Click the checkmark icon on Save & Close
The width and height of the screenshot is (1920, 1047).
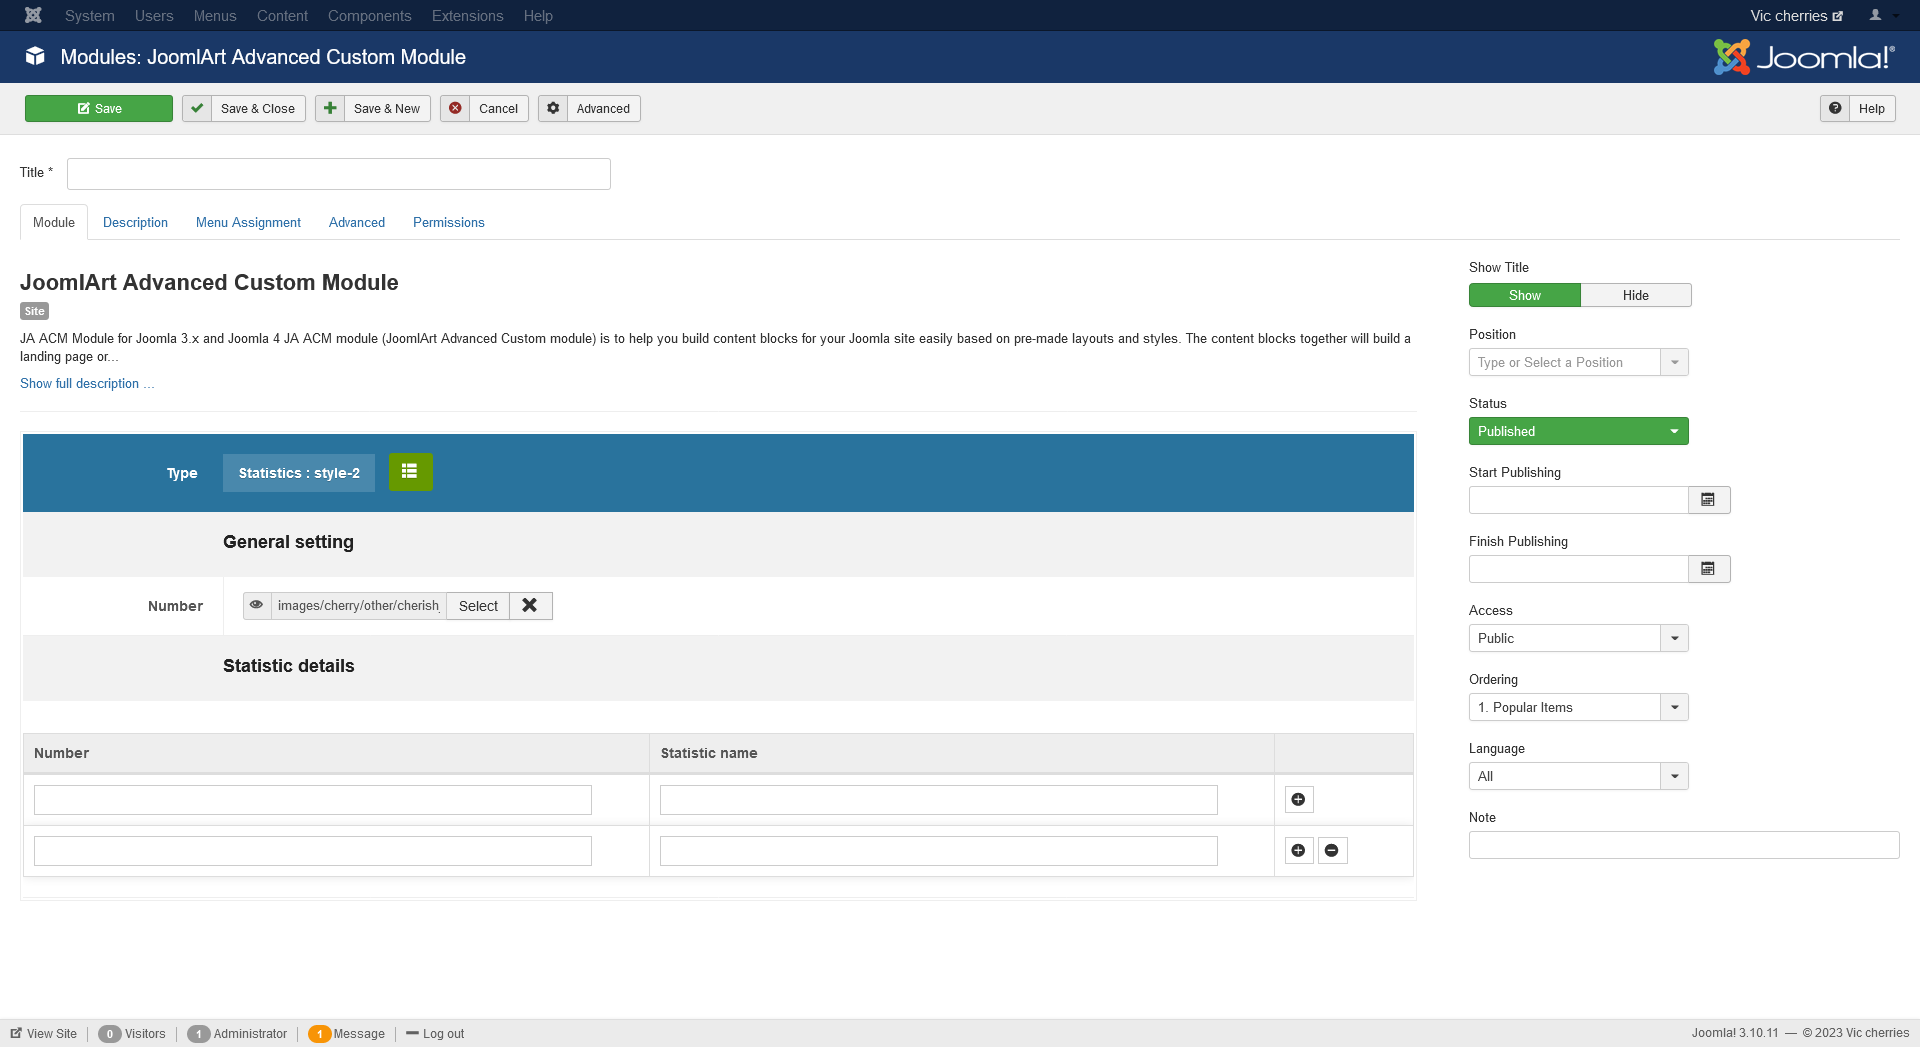coord(197,108)
